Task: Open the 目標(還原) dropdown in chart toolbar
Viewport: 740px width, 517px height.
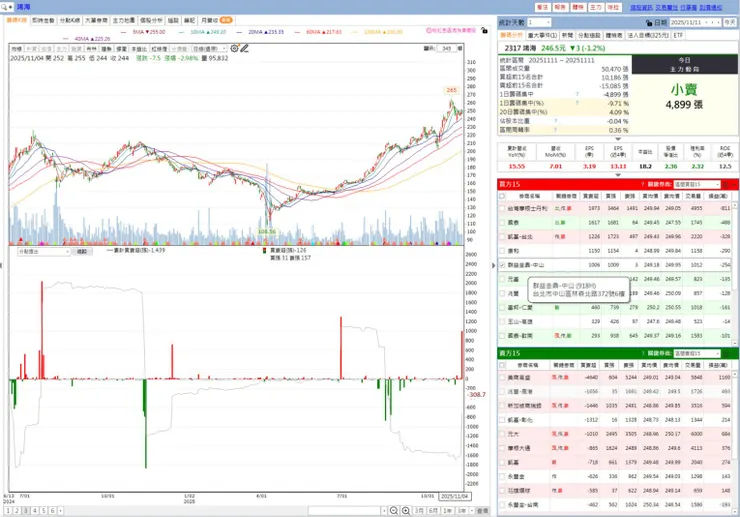Action: [x=209, y=49]
